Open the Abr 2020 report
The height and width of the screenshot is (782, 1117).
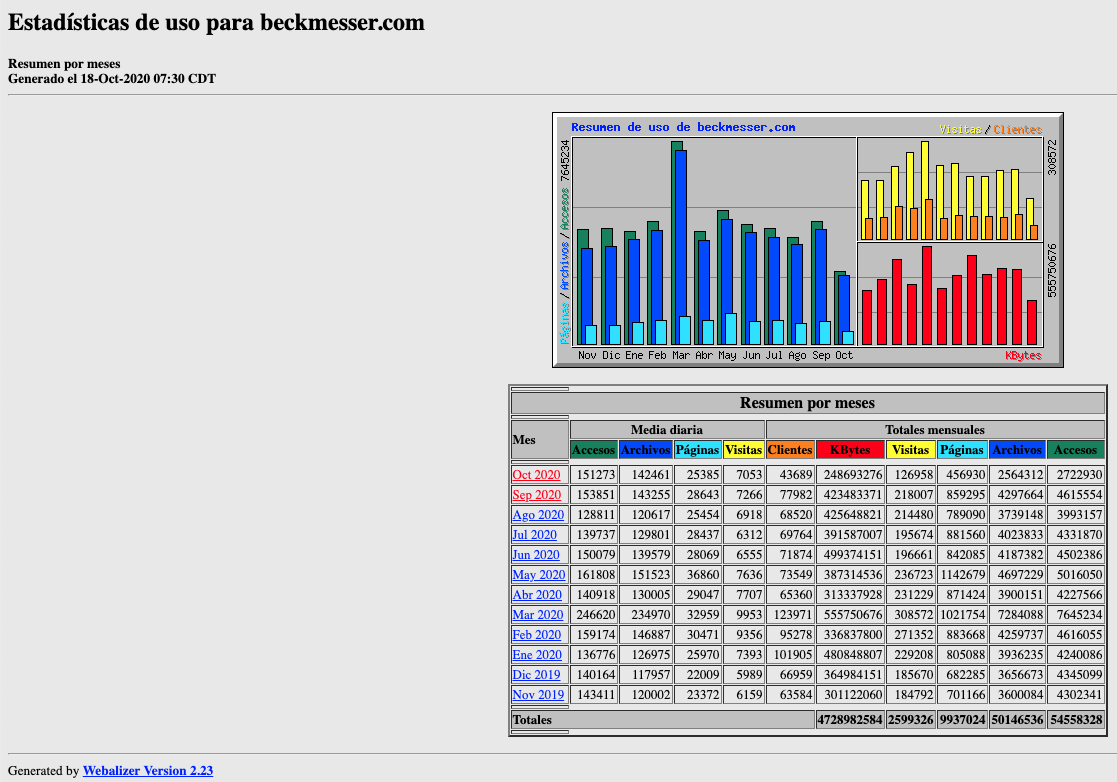tap(535, 594)
